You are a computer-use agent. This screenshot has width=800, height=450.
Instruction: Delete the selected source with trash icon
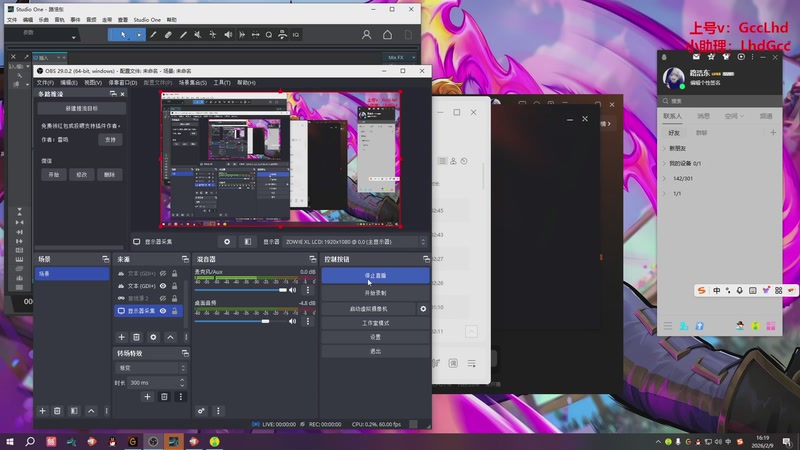point(138,337)
